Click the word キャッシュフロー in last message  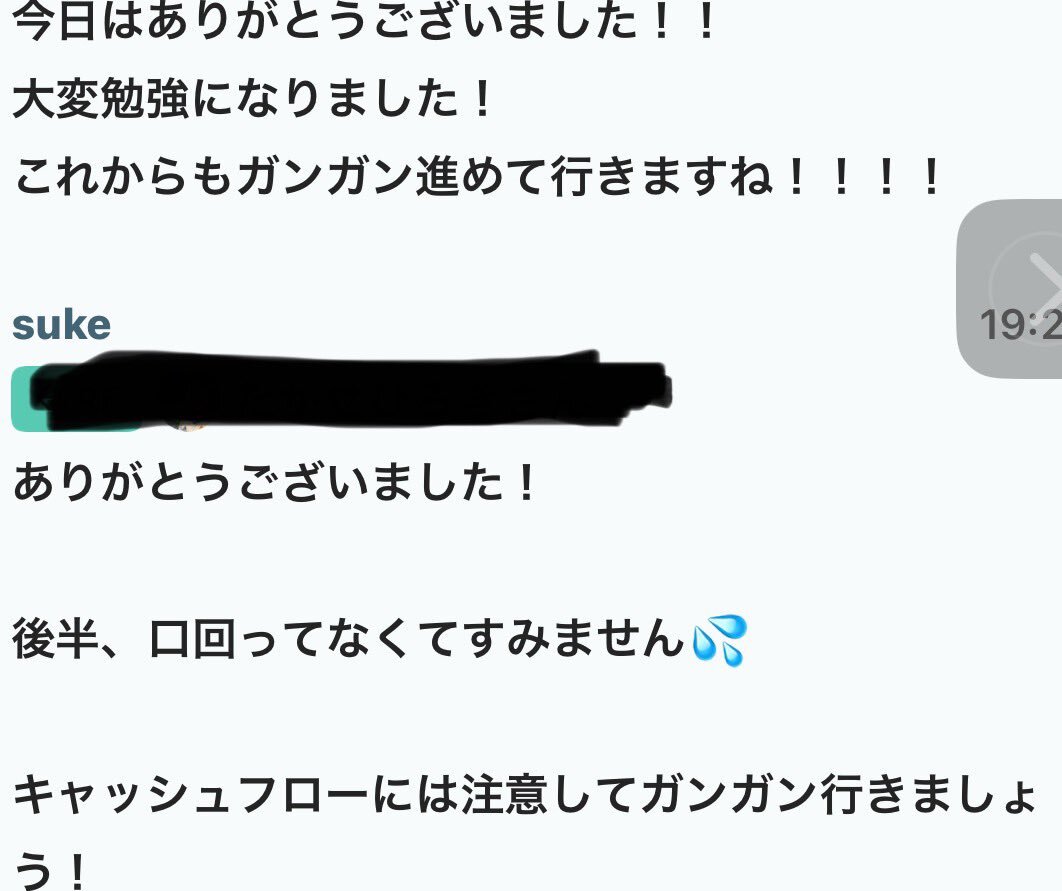pos(192,796)
